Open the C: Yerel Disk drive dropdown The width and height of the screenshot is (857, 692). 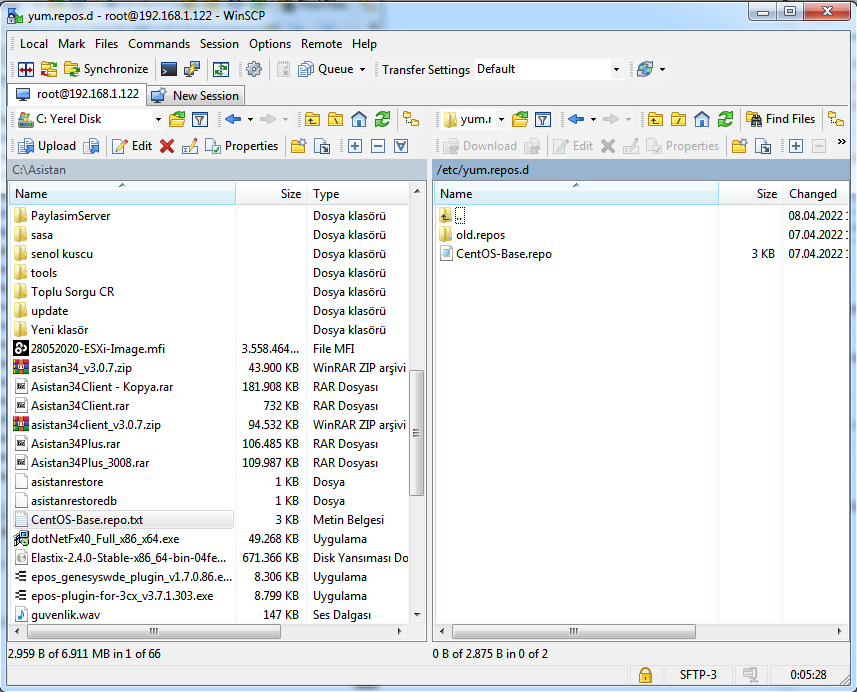click(x=158, y=119)
